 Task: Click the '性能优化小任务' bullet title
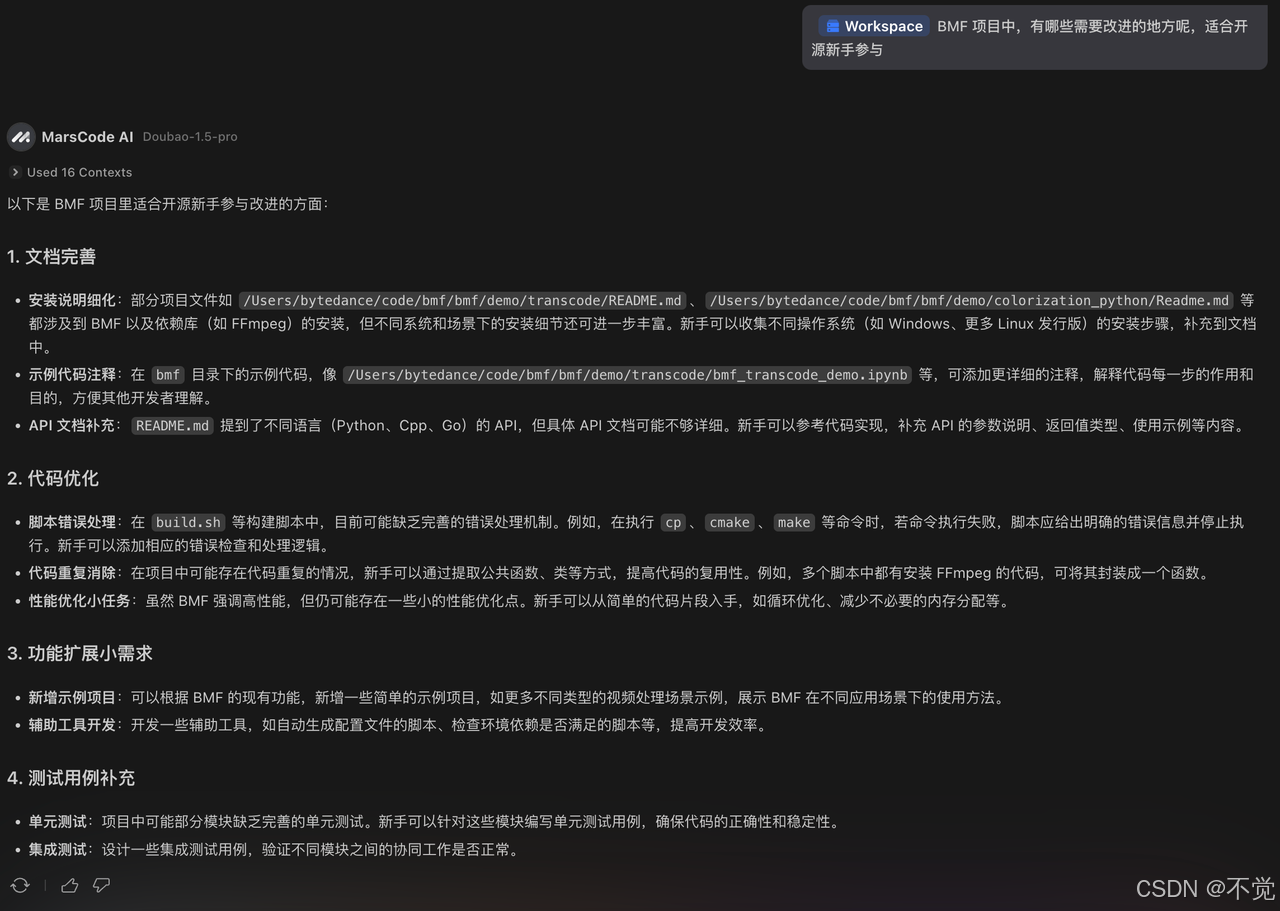click(80, 601)
